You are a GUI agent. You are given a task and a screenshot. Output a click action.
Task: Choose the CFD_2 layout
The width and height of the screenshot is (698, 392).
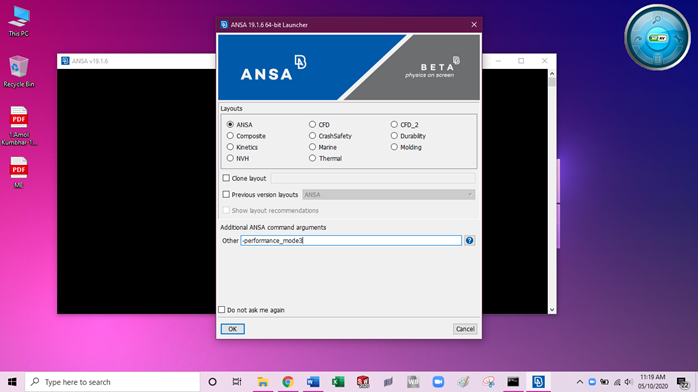(394, 125)
